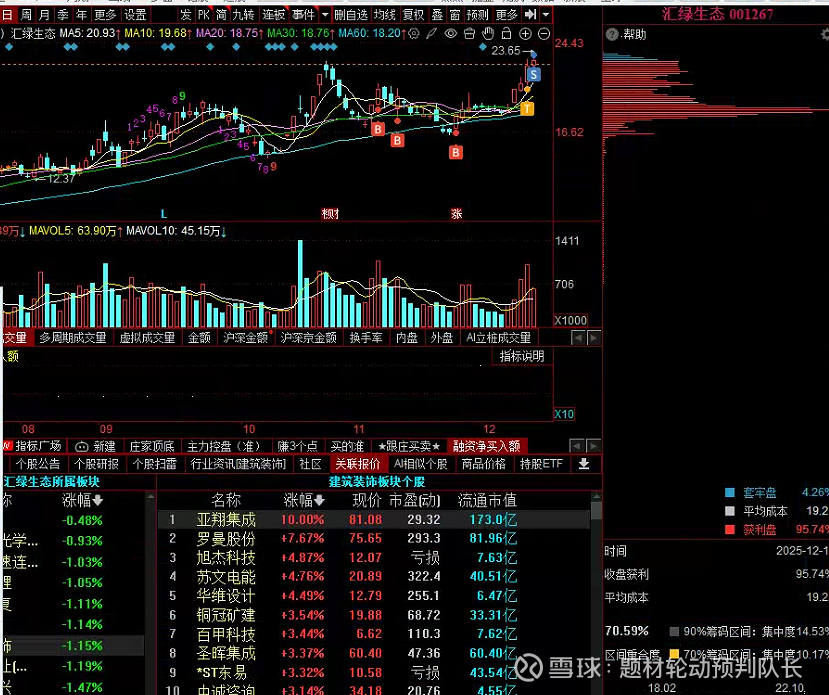Open 个股研报 tab

pyautogui.click(x=96, y=464)
